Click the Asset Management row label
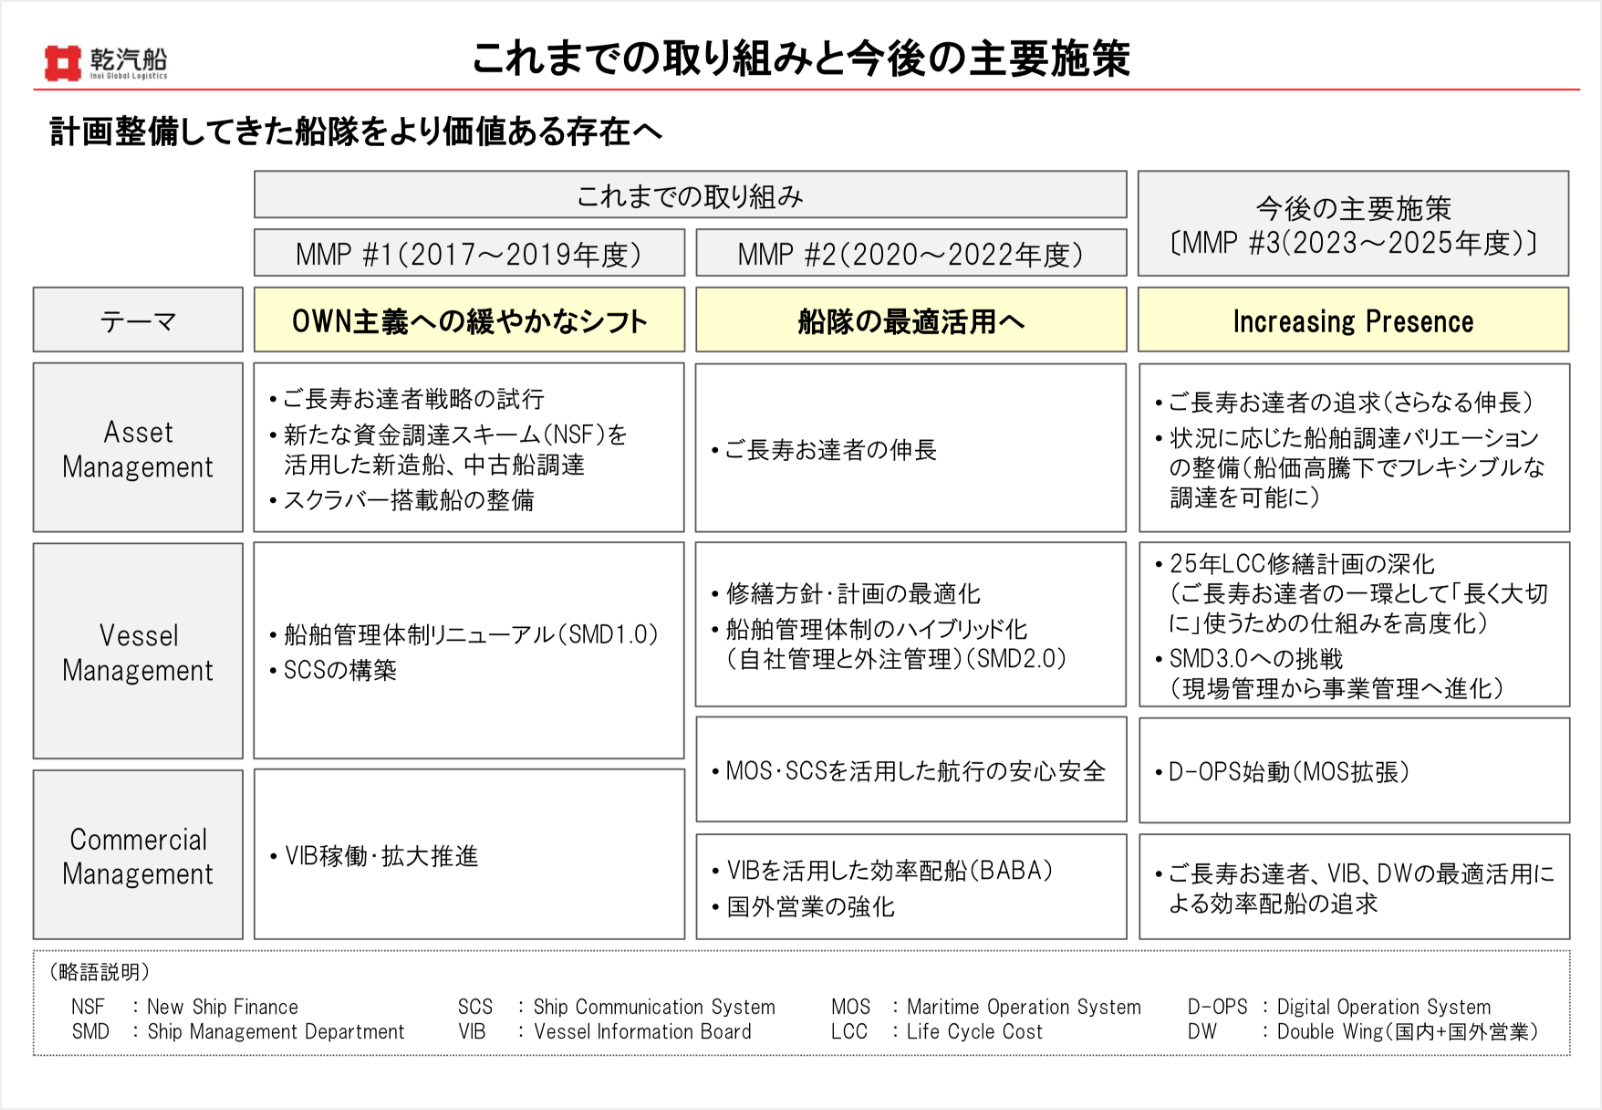 [x=138, y=448]
